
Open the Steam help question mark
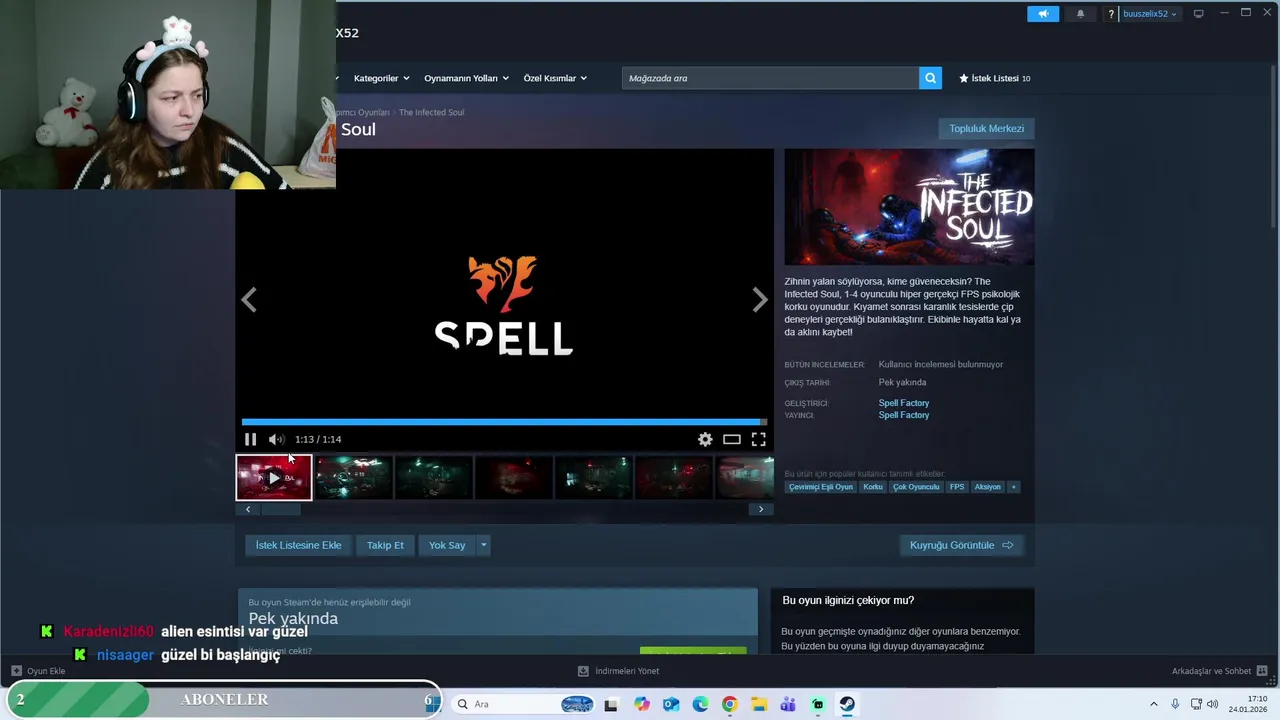tap(1111, 14)
